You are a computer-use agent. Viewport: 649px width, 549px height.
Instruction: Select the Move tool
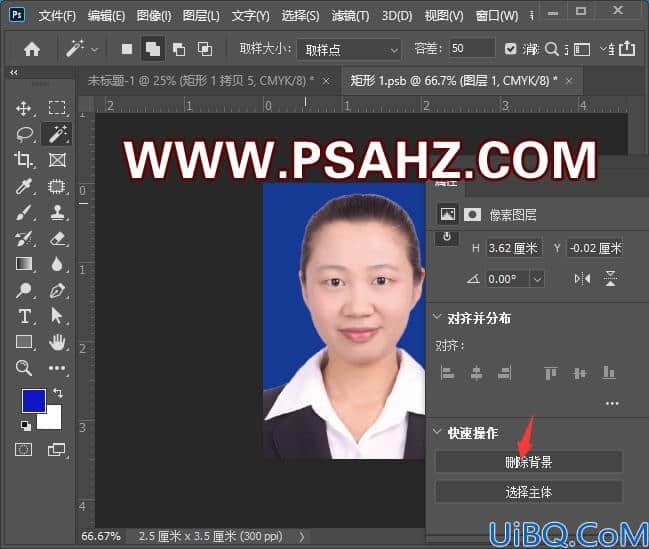point(24,108)
